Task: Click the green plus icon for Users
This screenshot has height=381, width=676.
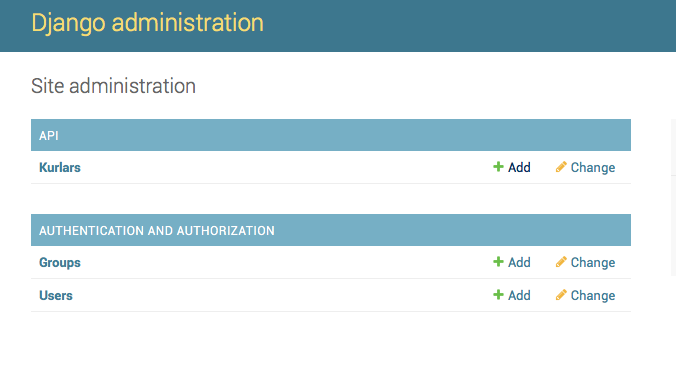Action: (x=498, y=295)
